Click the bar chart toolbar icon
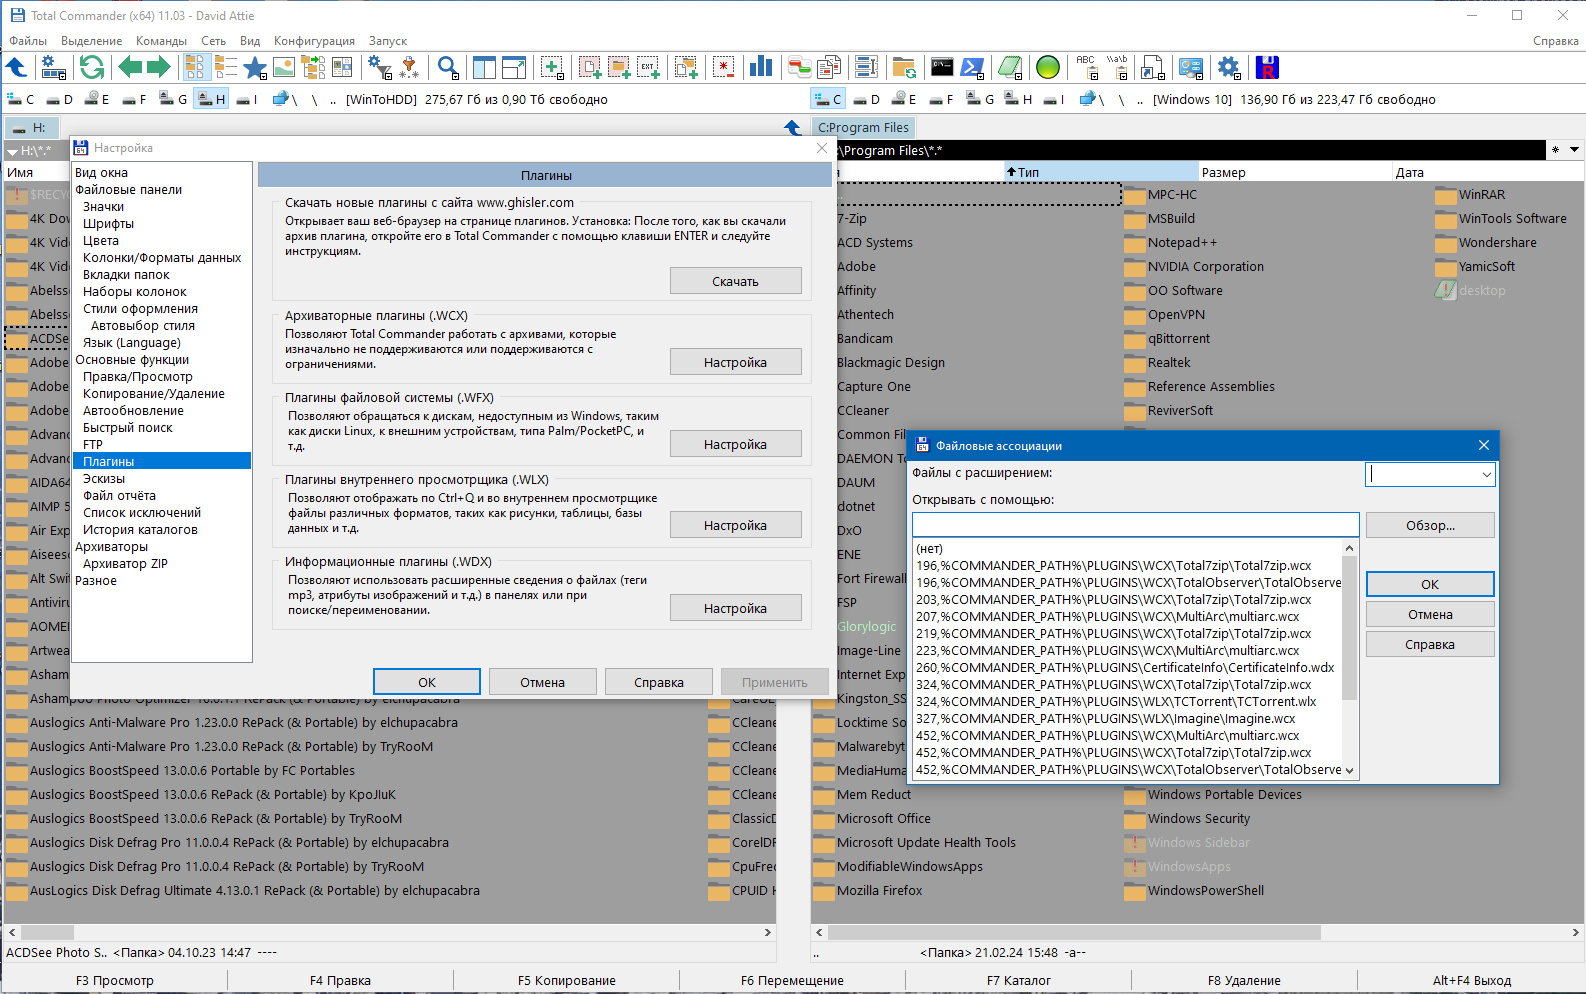 coord(761,68)
